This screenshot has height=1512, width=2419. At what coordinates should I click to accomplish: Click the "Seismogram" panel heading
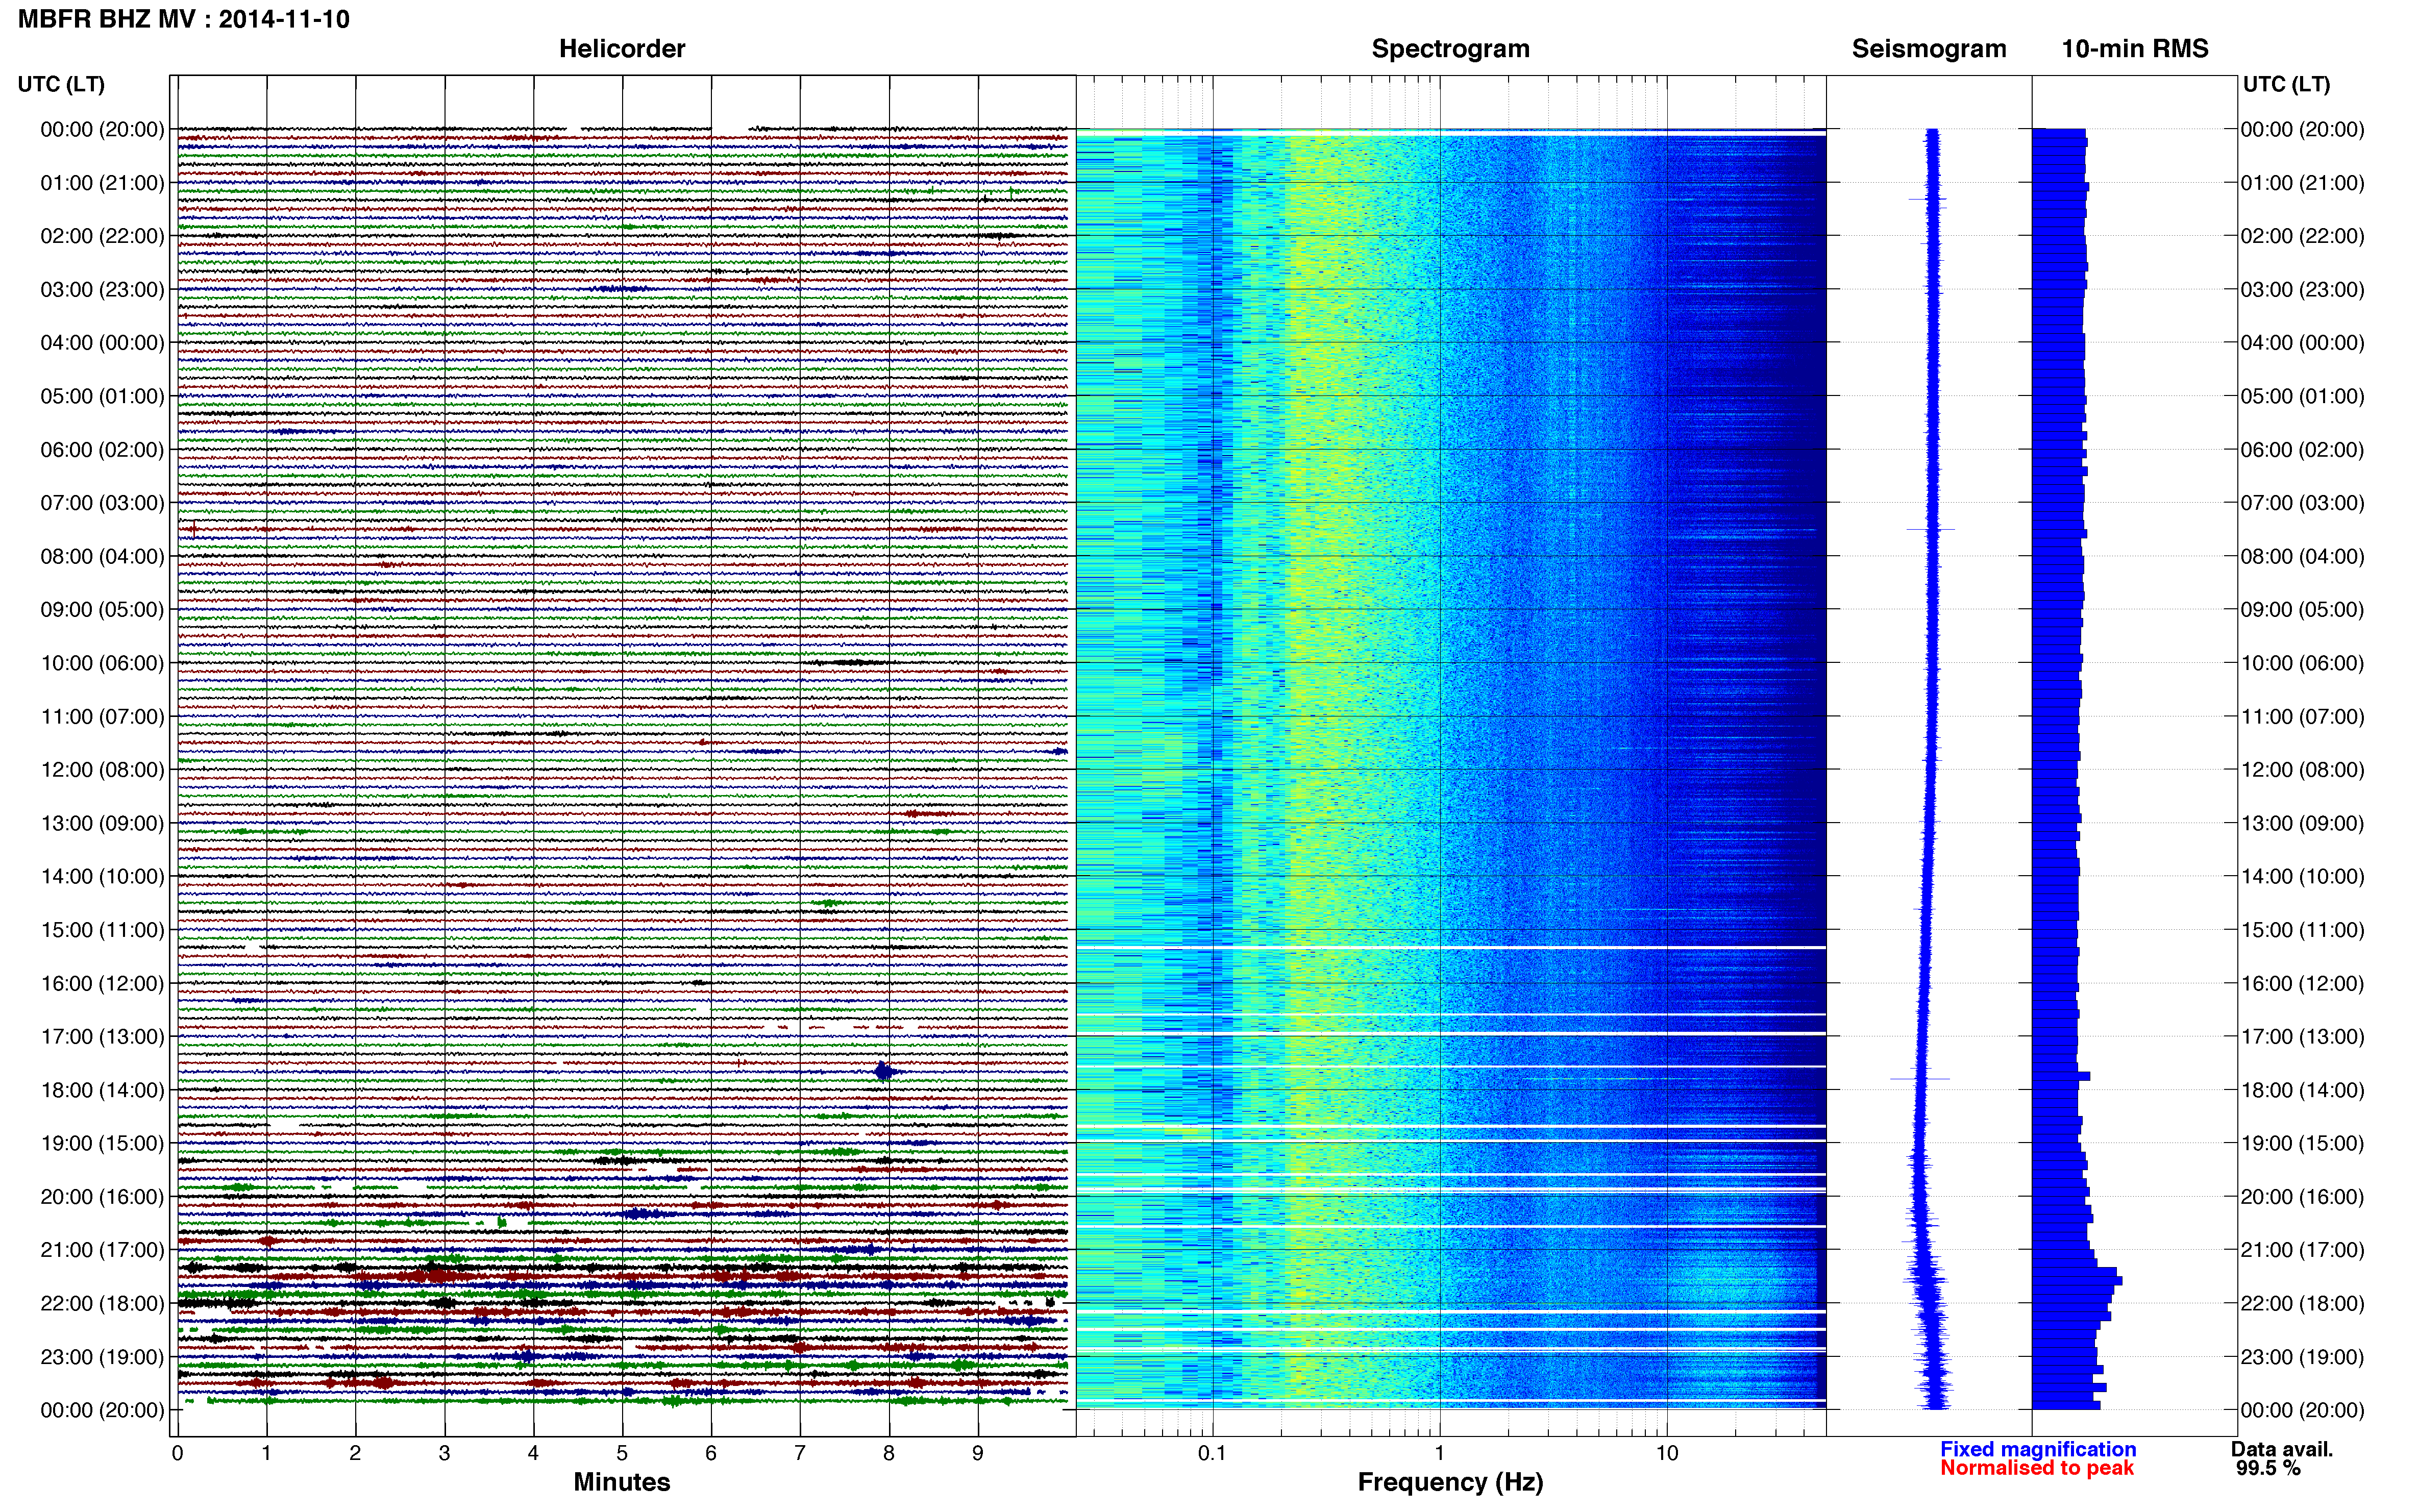click(1929, 49)
